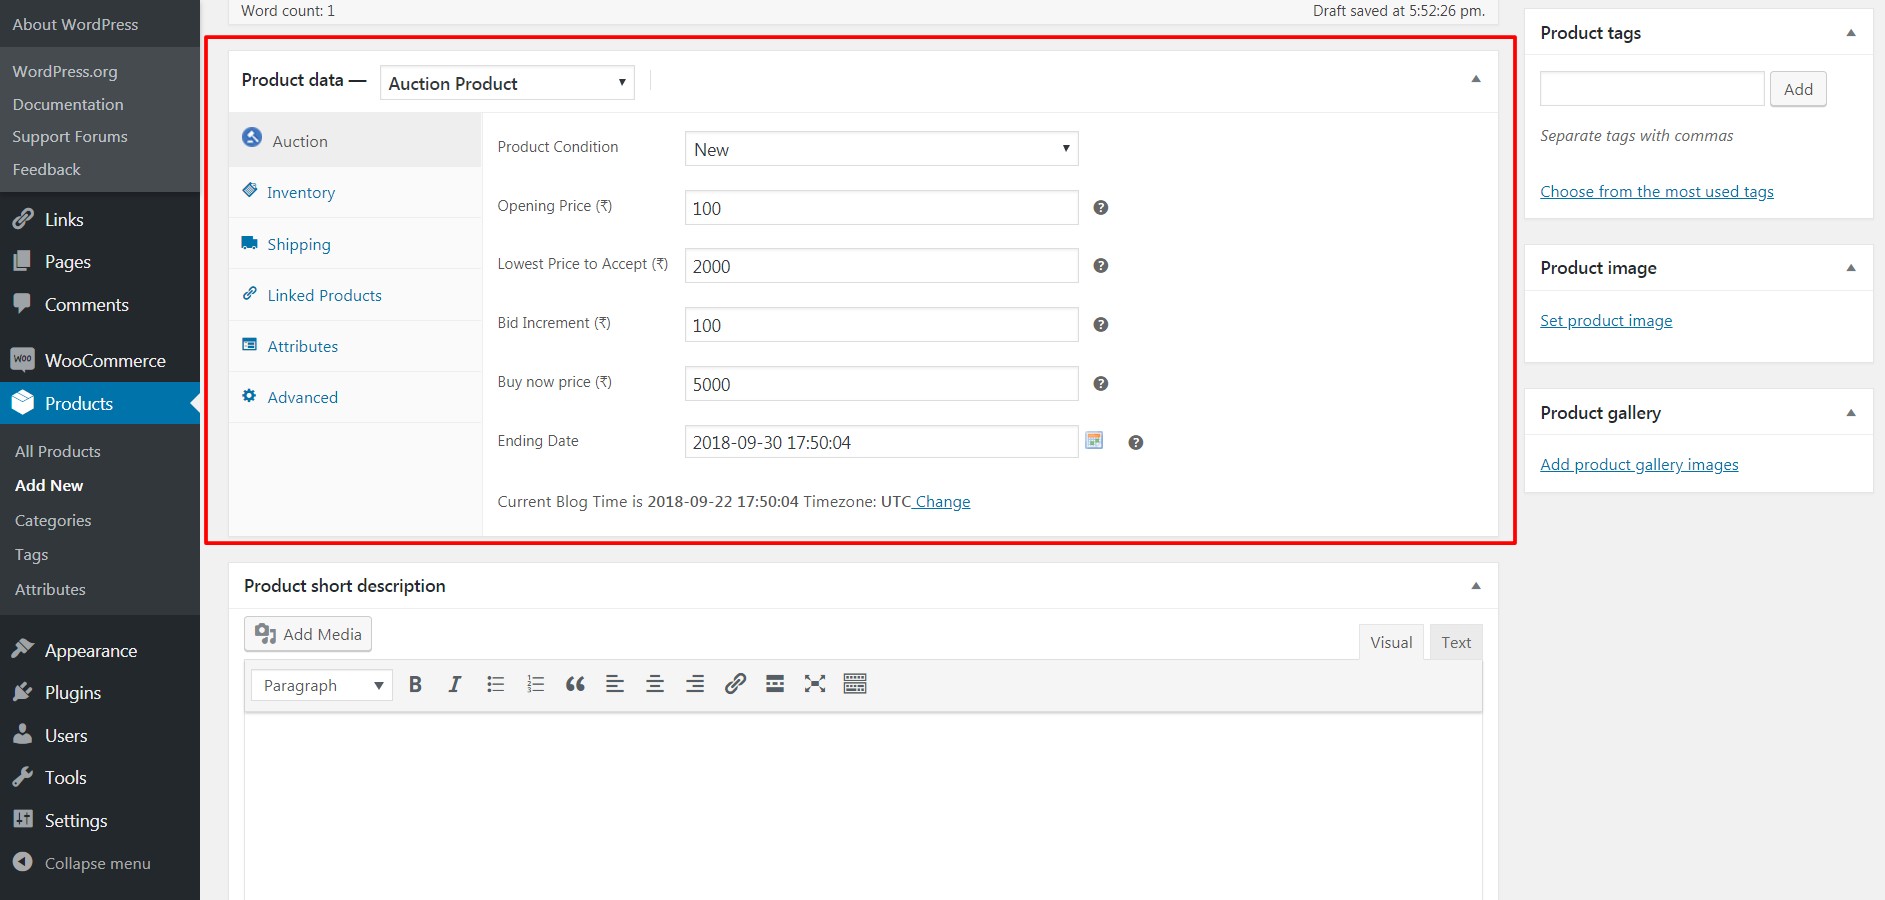This screenshot has height=900, width=1885.
Task: Collapse the Product gallery panel
Action: [x=1850, y=413]
